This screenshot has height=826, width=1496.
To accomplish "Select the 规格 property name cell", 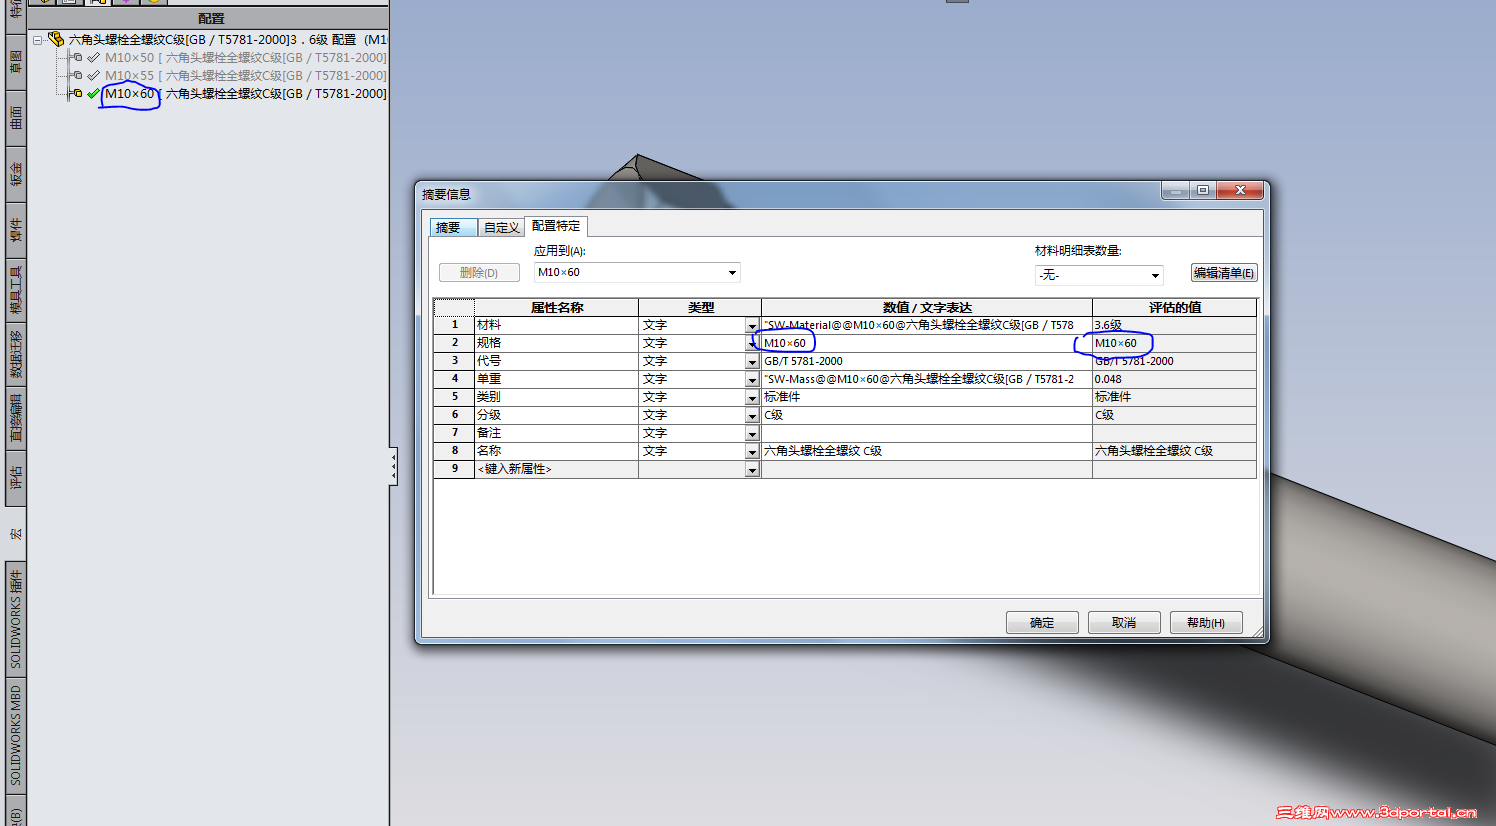I will (x=556, y=344).
